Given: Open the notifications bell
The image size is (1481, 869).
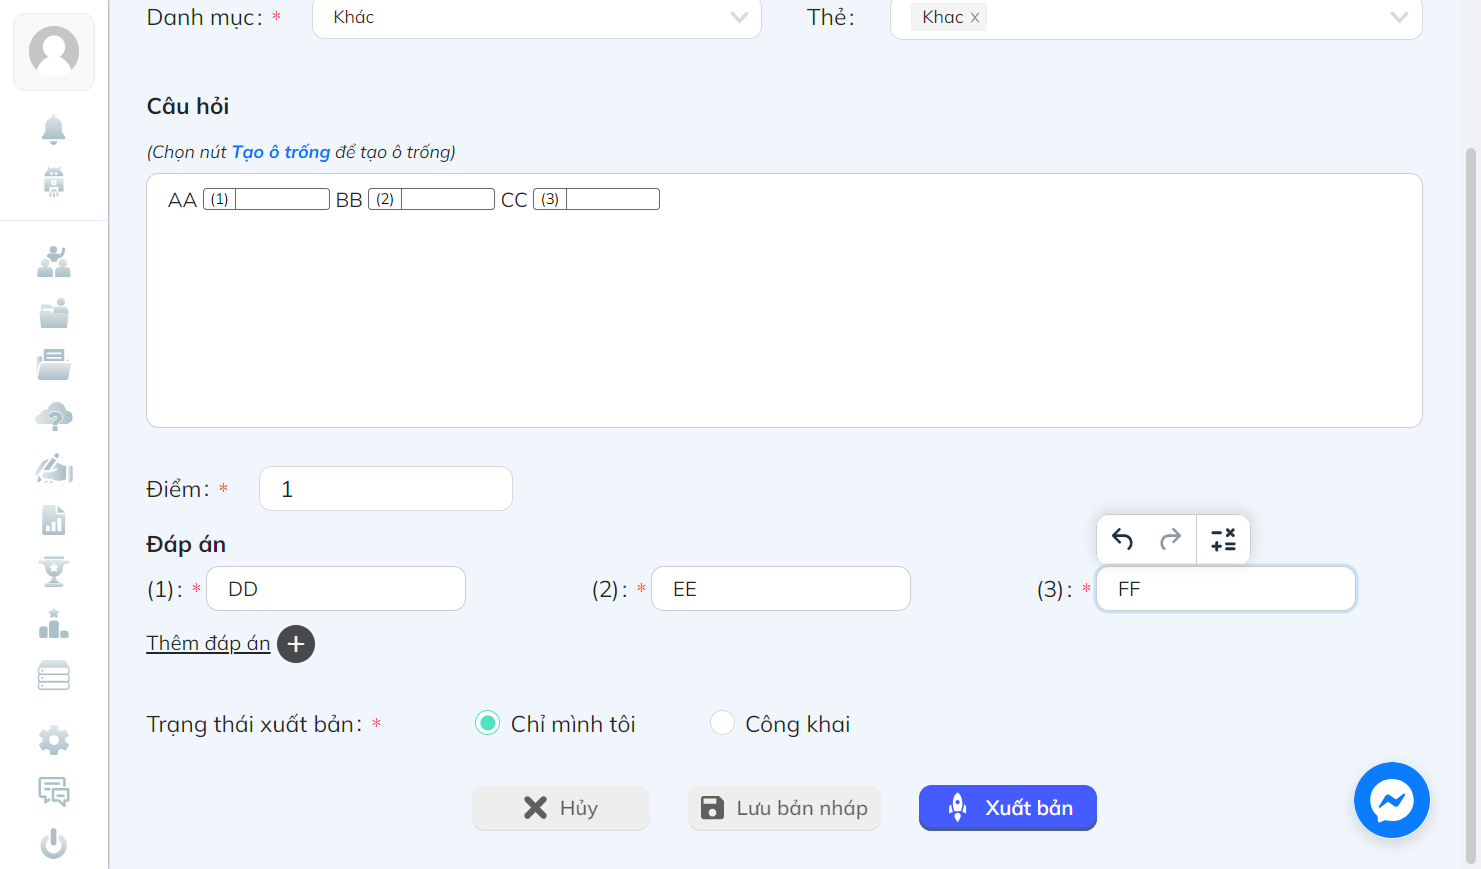Looking at the screenshot, I should 54,129.
